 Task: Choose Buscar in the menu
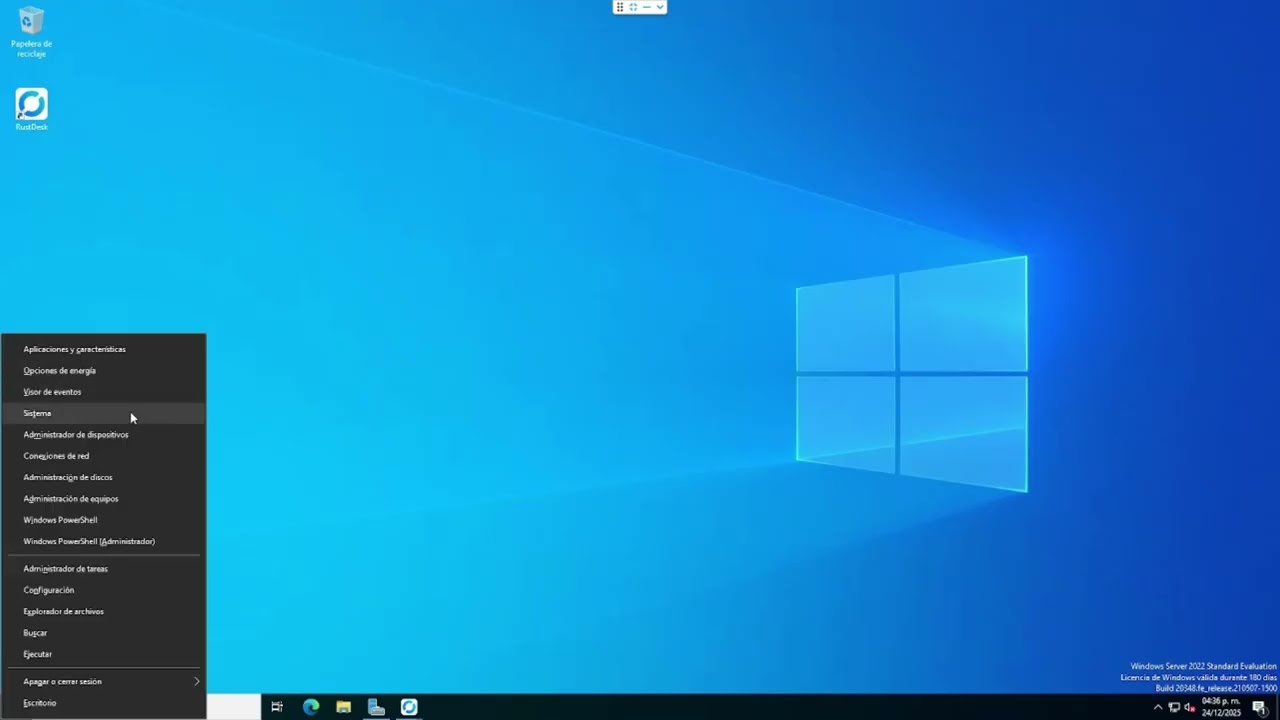pos(104,632)
